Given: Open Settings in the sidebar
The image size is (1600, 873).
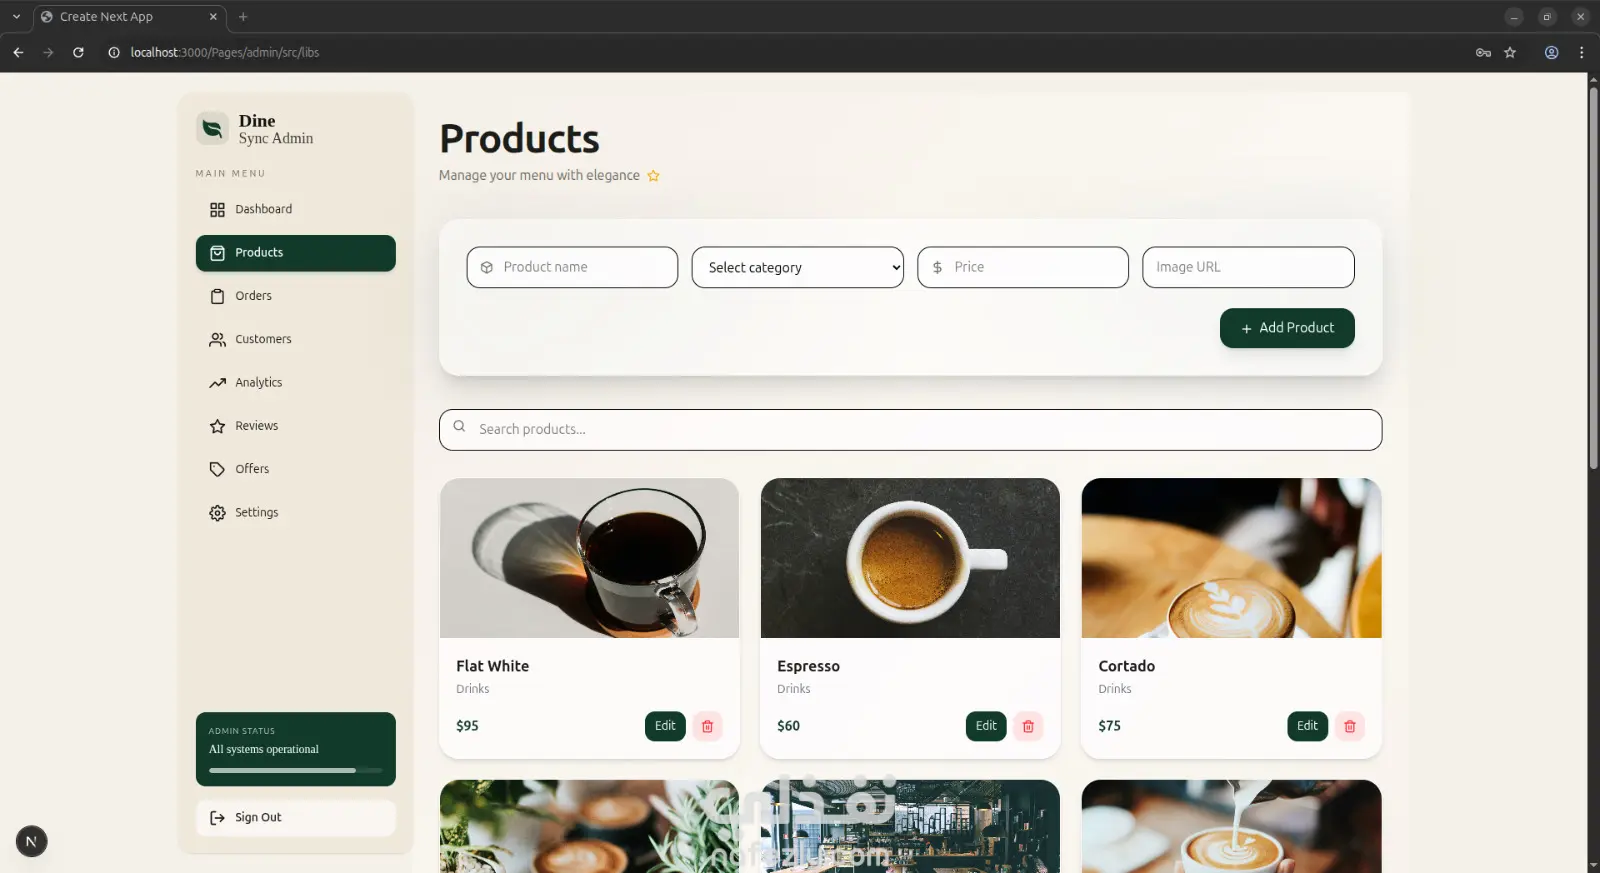Looking at the screenshot, I should tap(296, 513).
